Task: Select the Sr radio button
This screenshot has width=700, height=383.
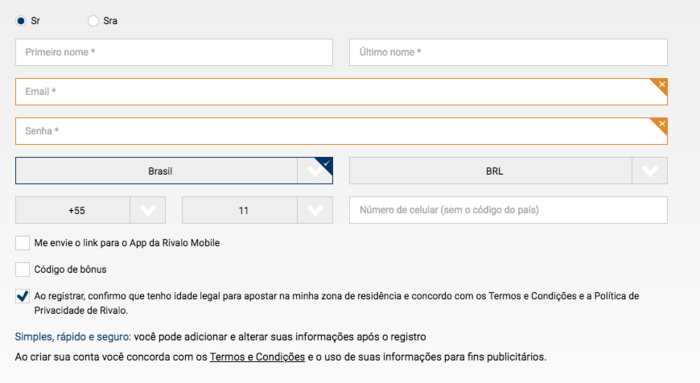Action: tap(21, 21)
